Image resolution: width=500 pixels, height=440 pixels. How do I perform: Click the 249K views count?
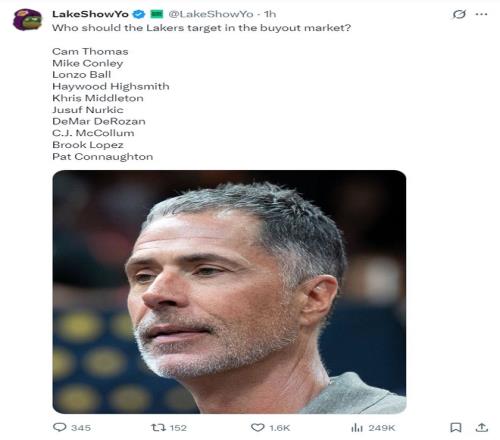pyautogui.click(x=382, y=428)
